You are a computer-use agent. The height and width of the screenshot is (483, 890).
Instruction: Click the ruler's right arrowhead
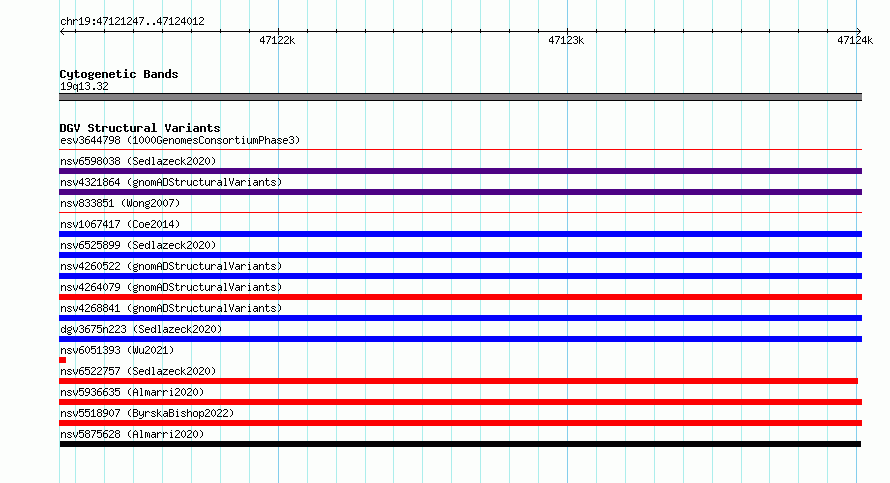(x=859, y=31)
